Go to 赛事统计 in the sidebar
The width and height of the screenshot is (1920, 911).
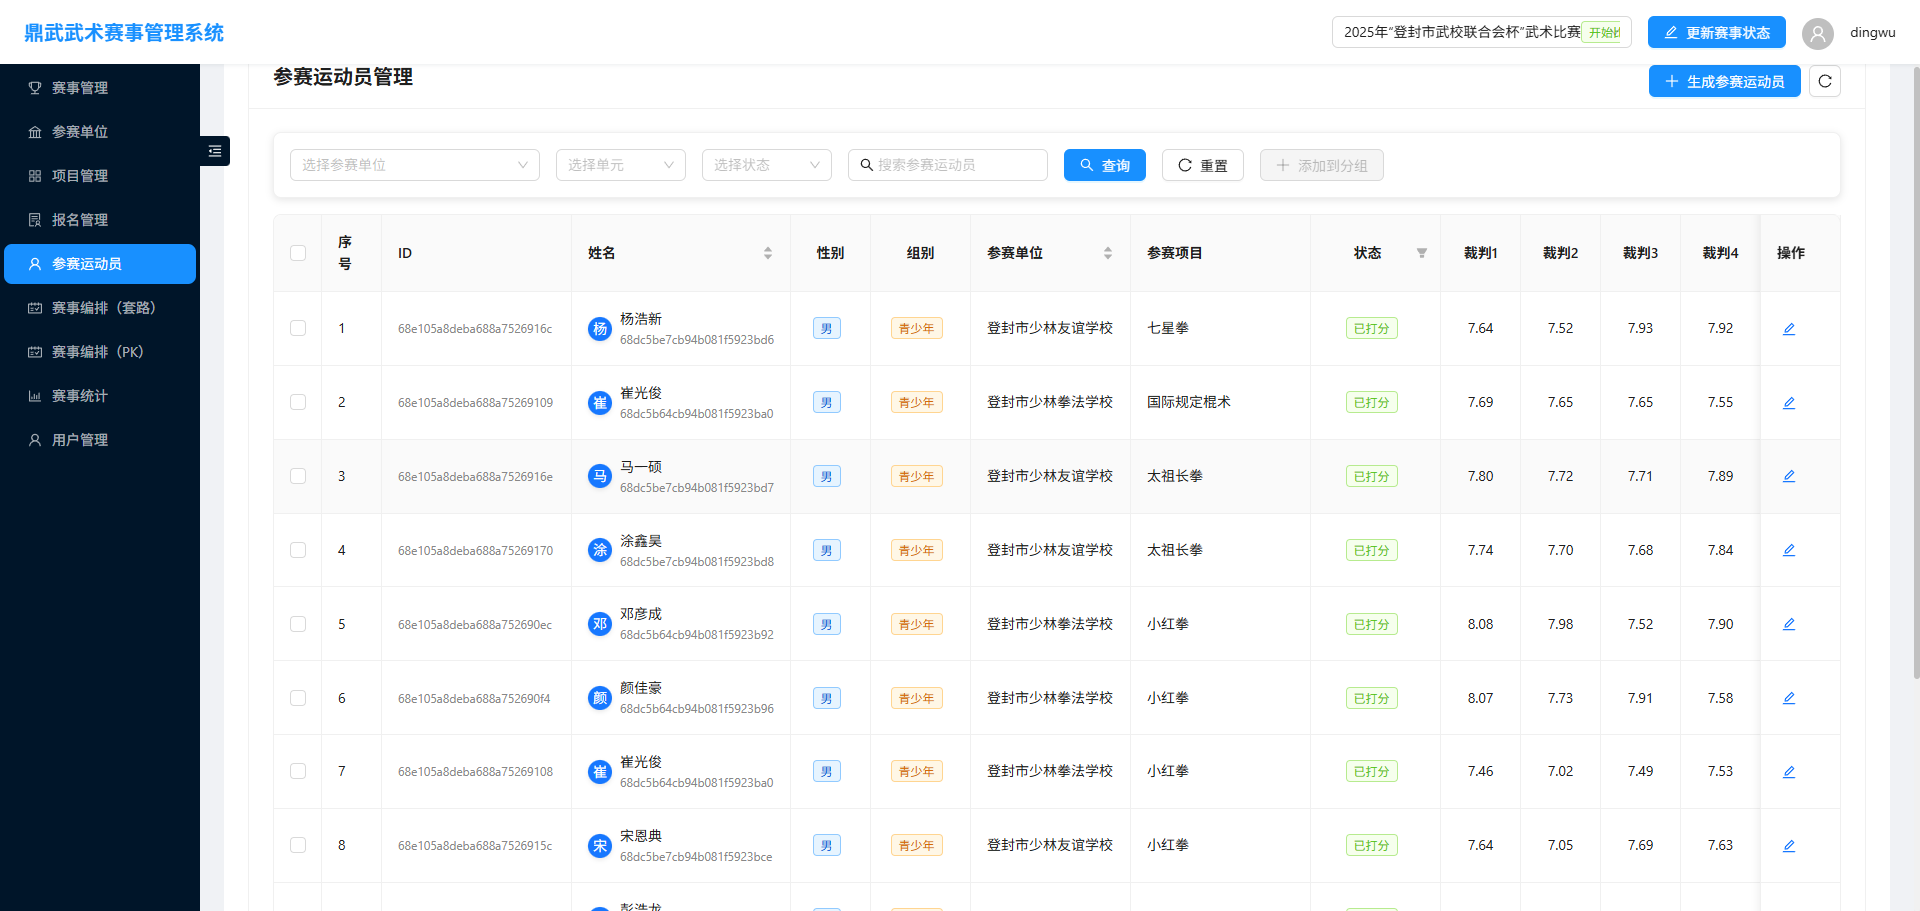pyautogui.click(x=80, y=396)
